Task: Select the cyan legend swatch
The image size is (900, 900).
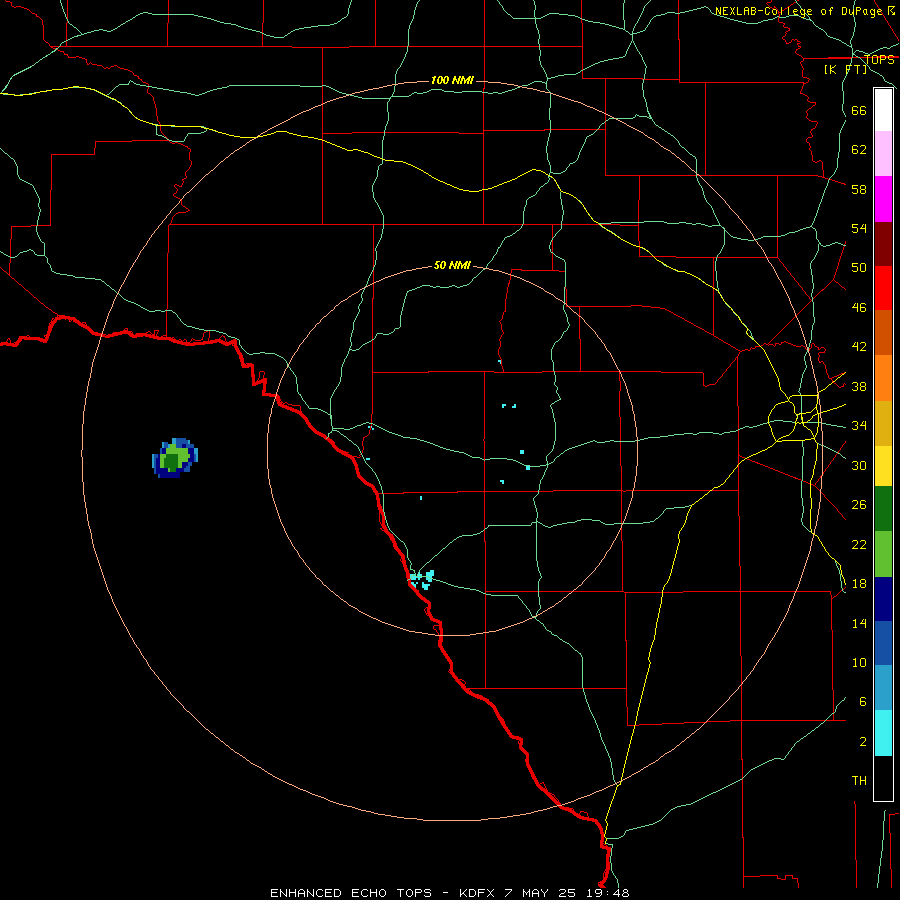Action: (x=883, y=733)
